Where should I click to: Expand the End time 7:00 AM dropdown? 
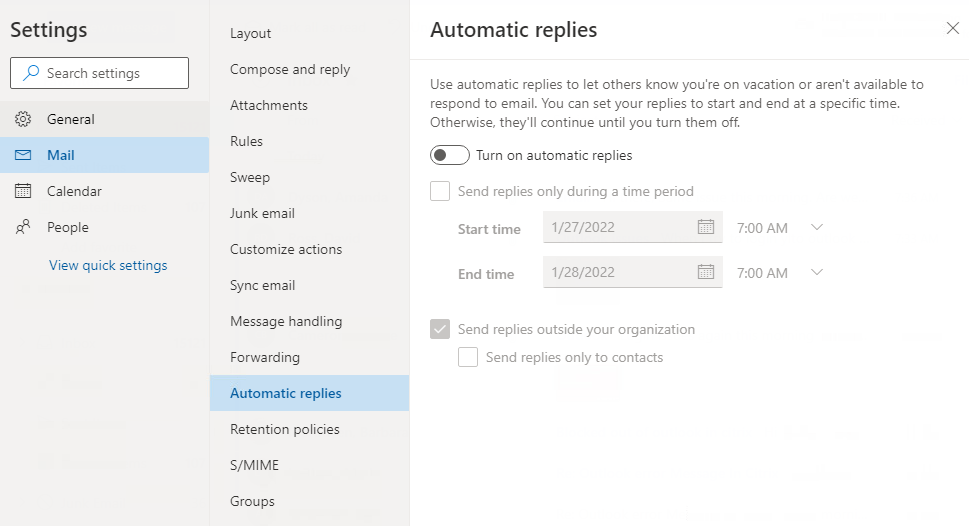click(x=816, y=273)
